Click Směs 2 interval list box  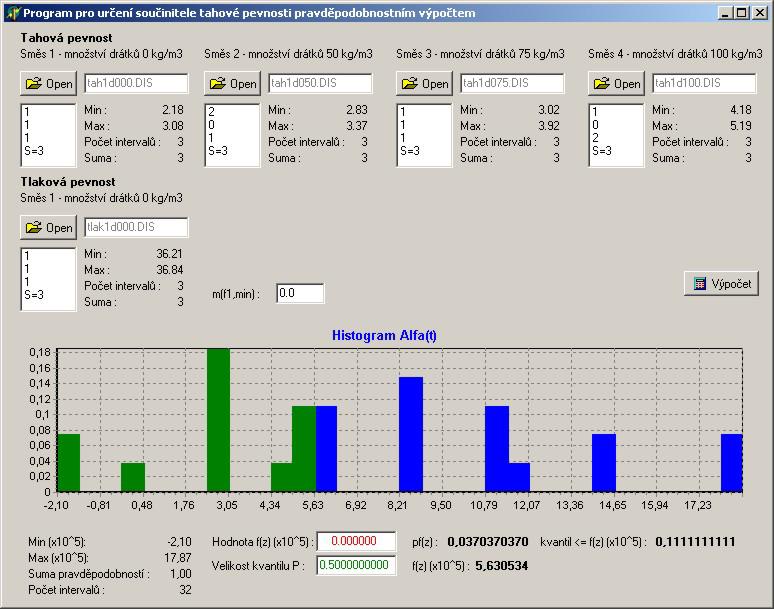(x=232, y=135)
